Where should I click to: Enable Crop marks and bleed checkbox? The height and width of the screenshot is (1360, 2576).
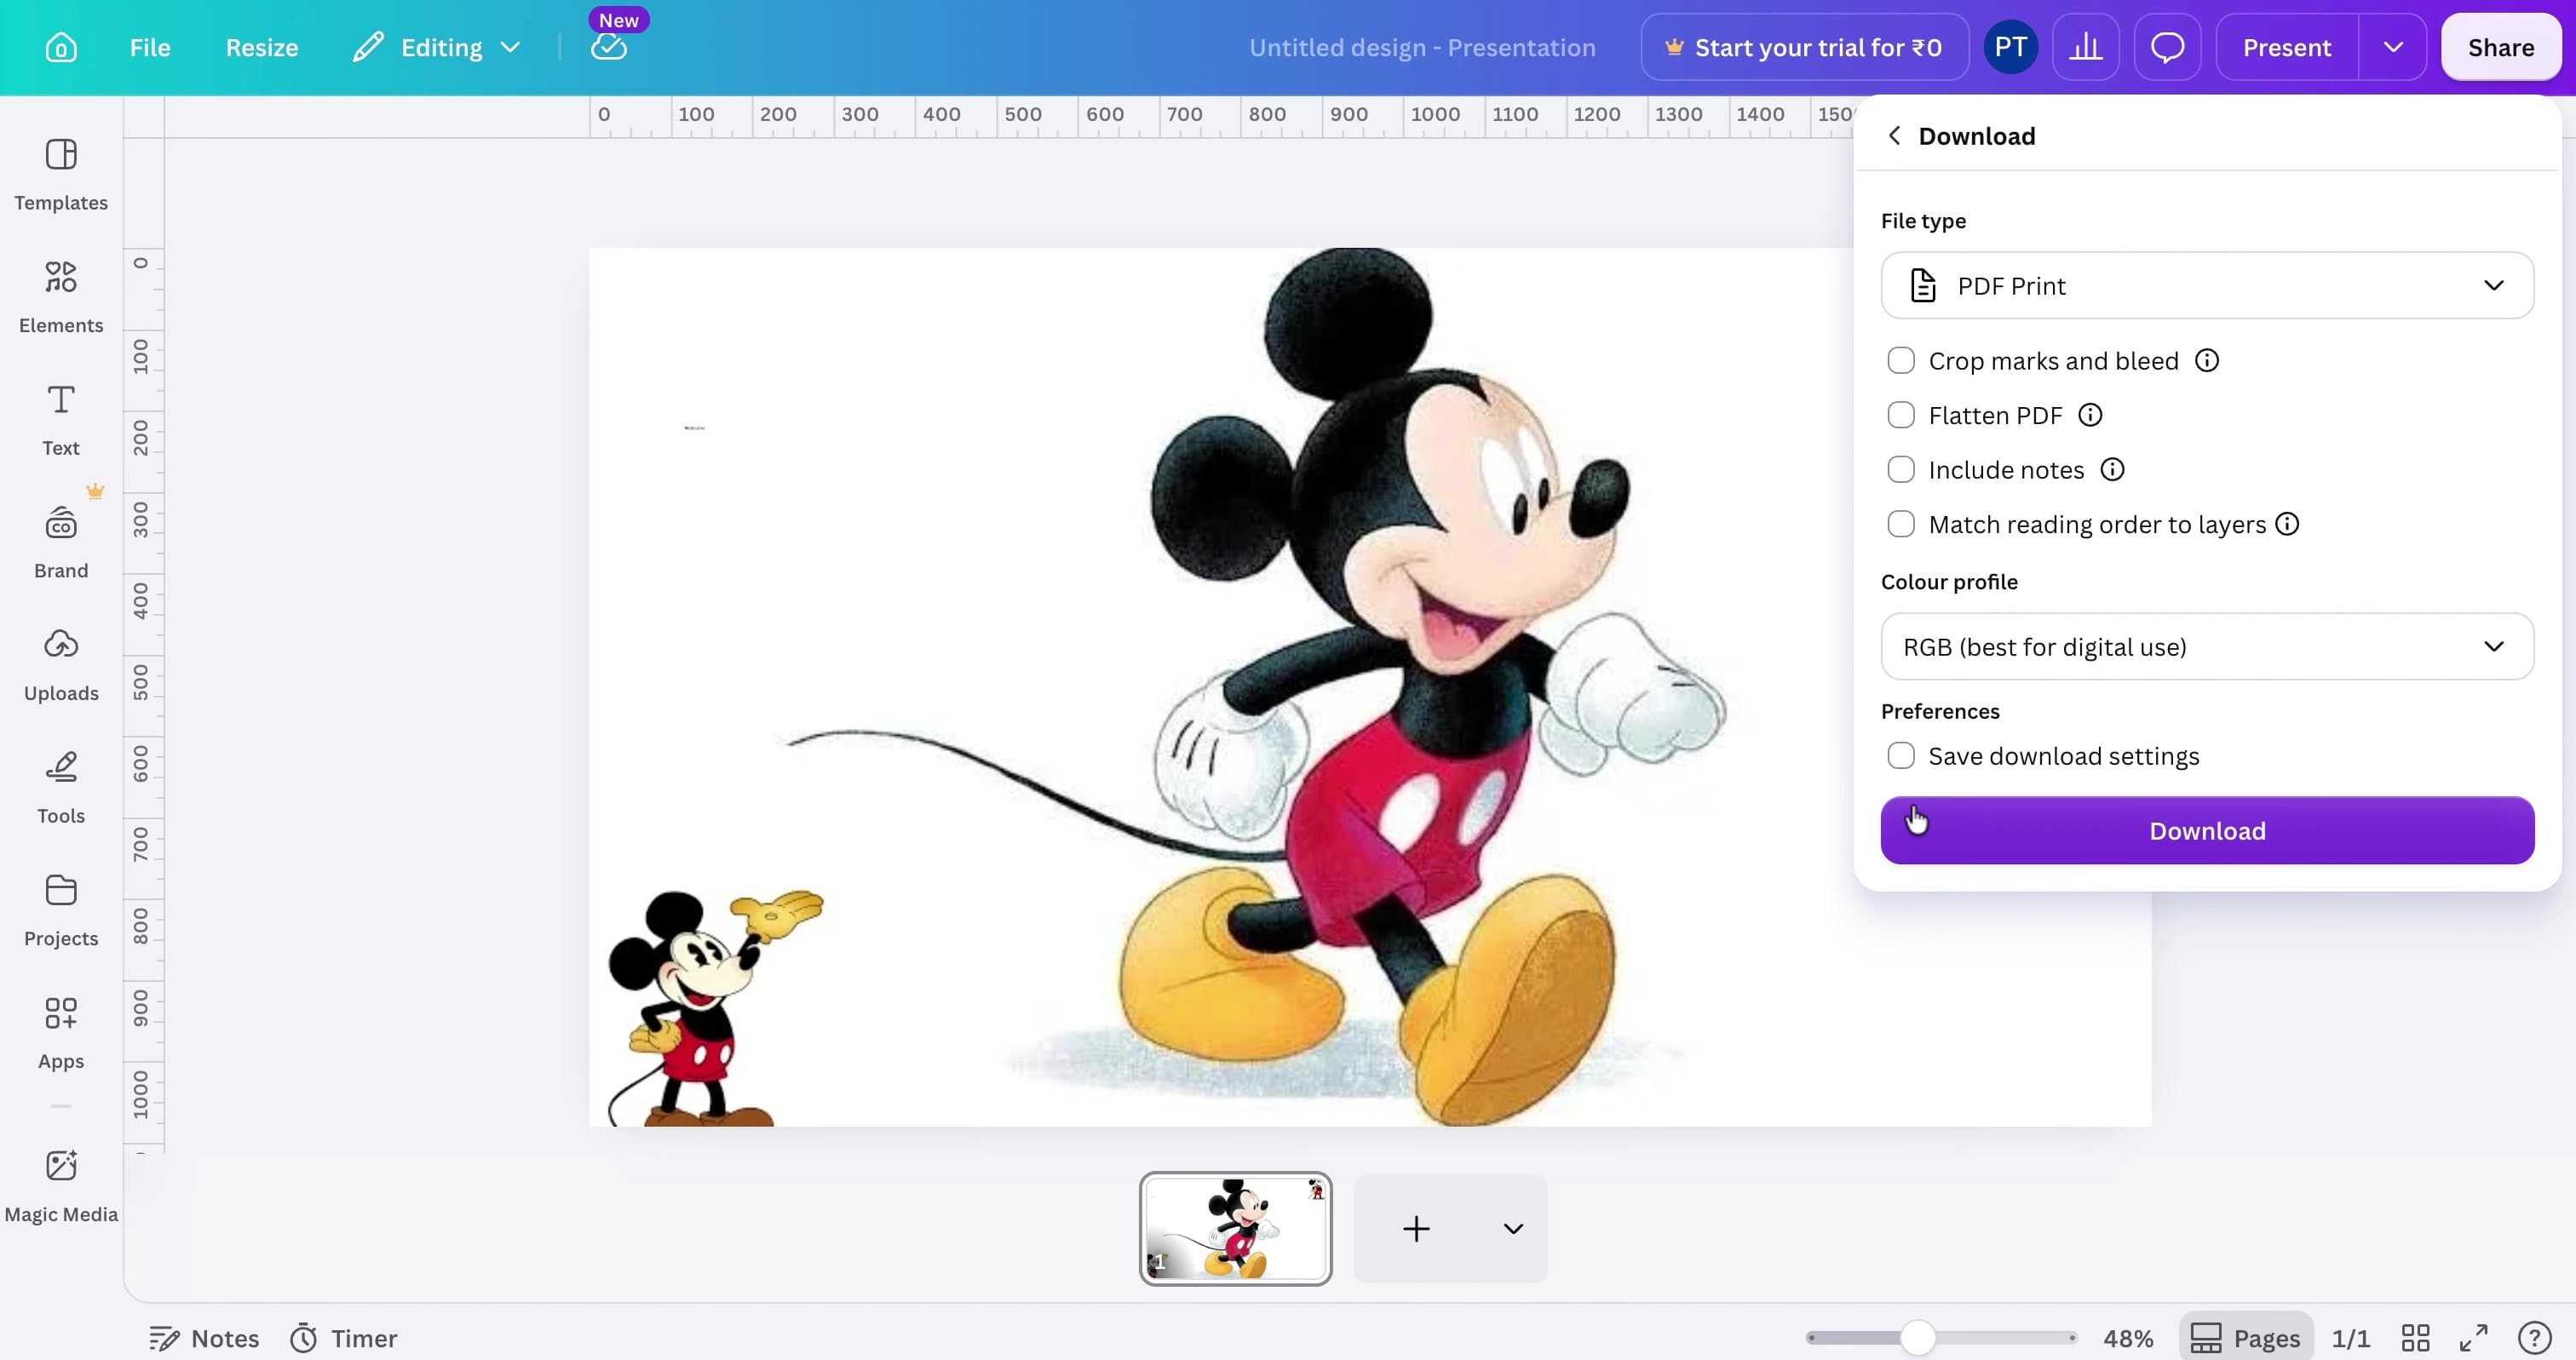(1900, 361)
